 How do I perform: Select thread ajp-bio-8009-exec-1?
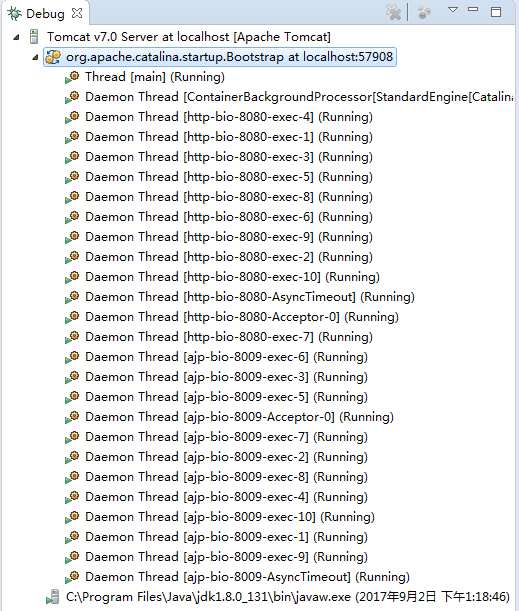(226, 537)
